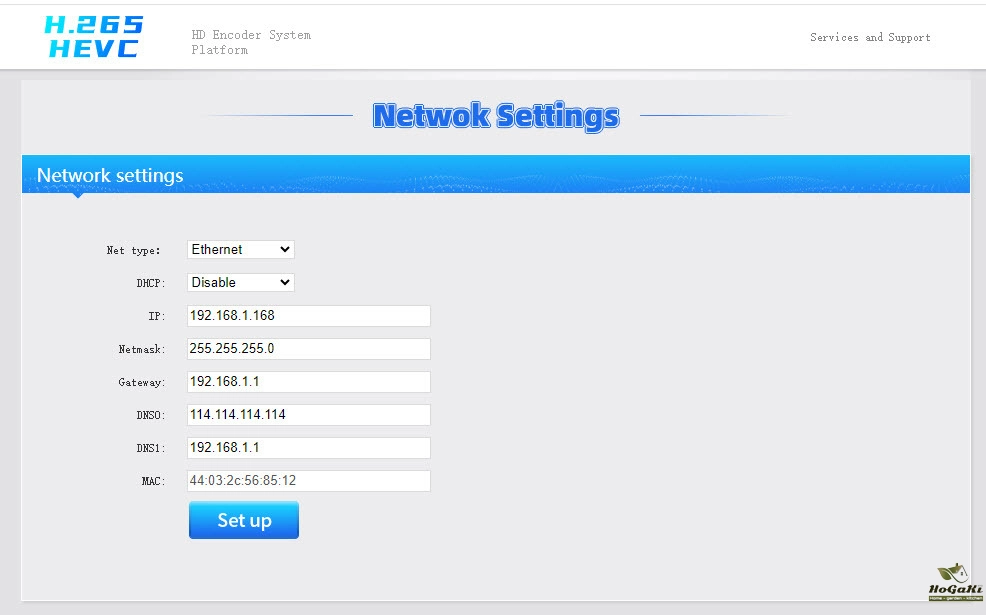Viewport: 986px width, 615px height.
Task: Click the Gateway label text
Action: click(x=142, y=382)
